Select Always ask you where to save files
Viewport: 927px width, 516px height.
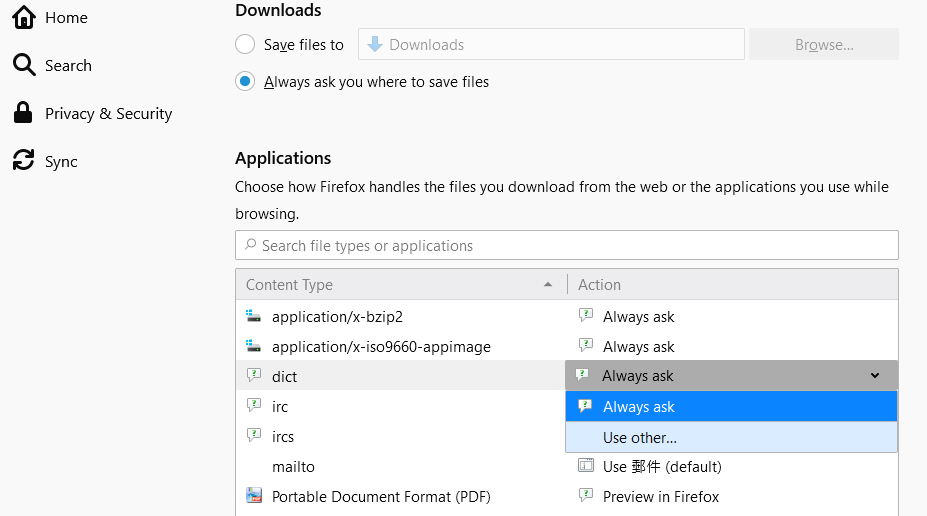point(245,81)
